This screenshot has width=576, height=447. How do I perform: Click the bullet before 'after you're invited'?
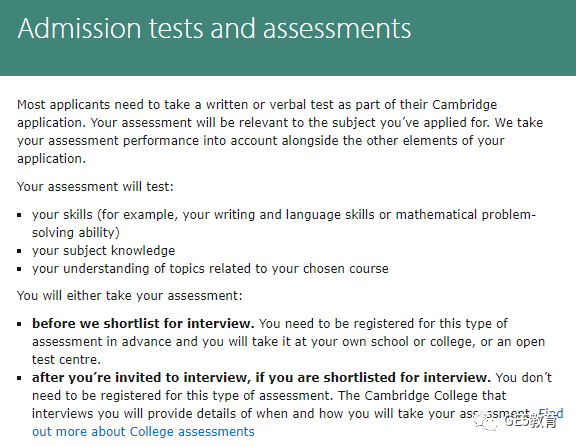click(x=19, y=378)
